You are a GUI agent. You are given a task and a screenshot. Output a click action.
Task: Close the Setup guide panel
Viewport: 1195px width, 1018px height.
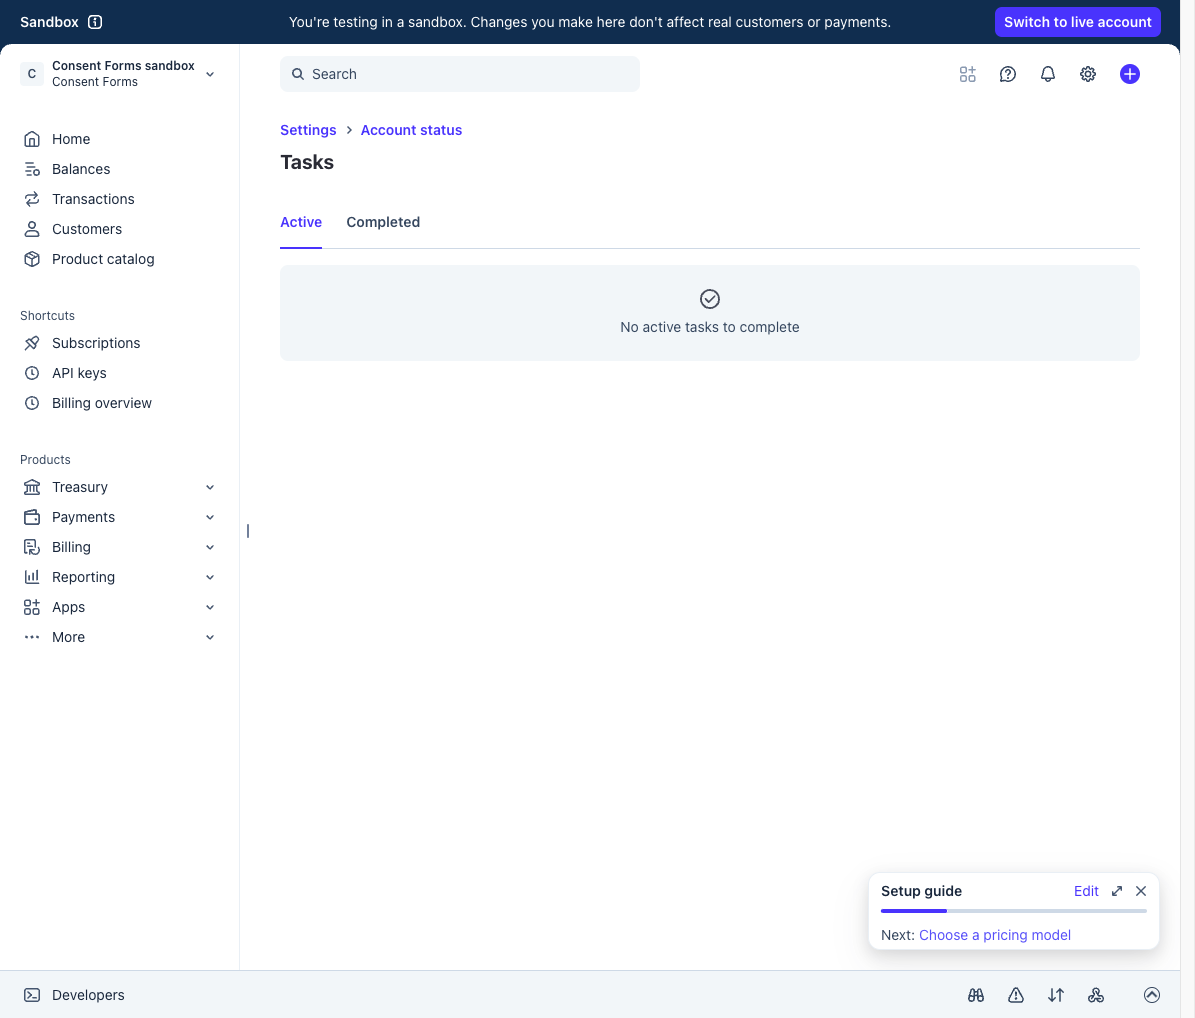(x=1141, y=892)
